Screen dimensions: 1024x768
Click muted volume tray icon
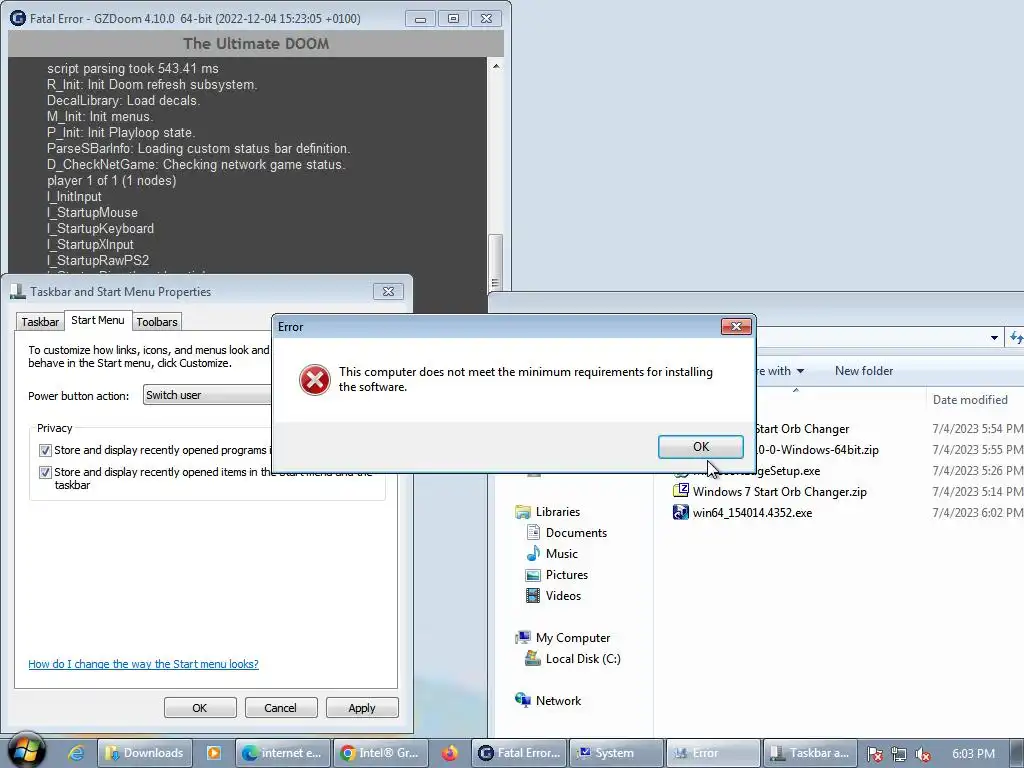(923, 754)
